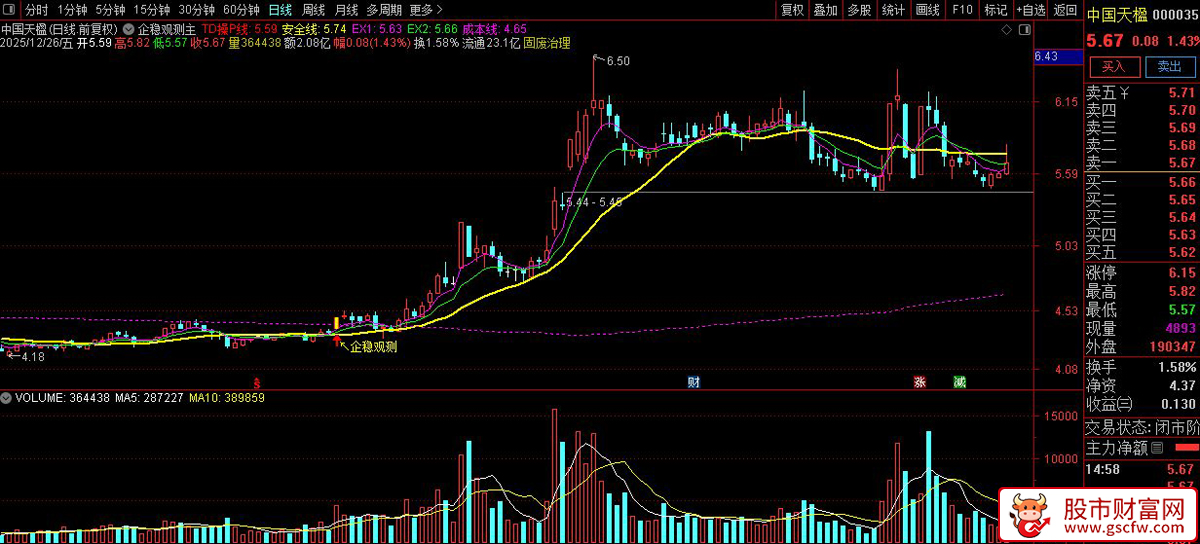Click the 6.50 high price label
The width and height of the screenshot is (1200, 544).
pyautogui.click(x=618, y=61)
